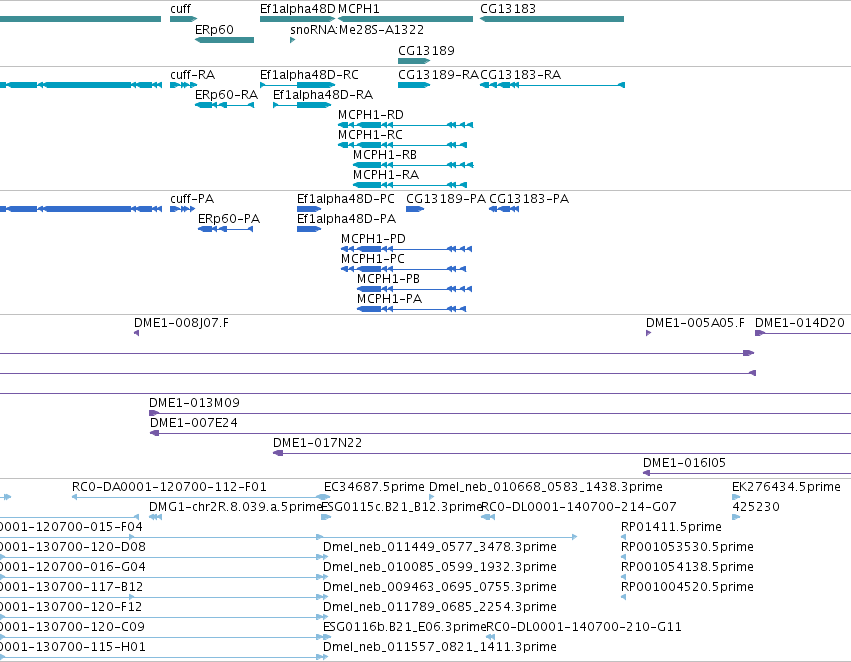Click the MCPH1-RA transcript label
The image size is (851, 662).
[385, 175]
